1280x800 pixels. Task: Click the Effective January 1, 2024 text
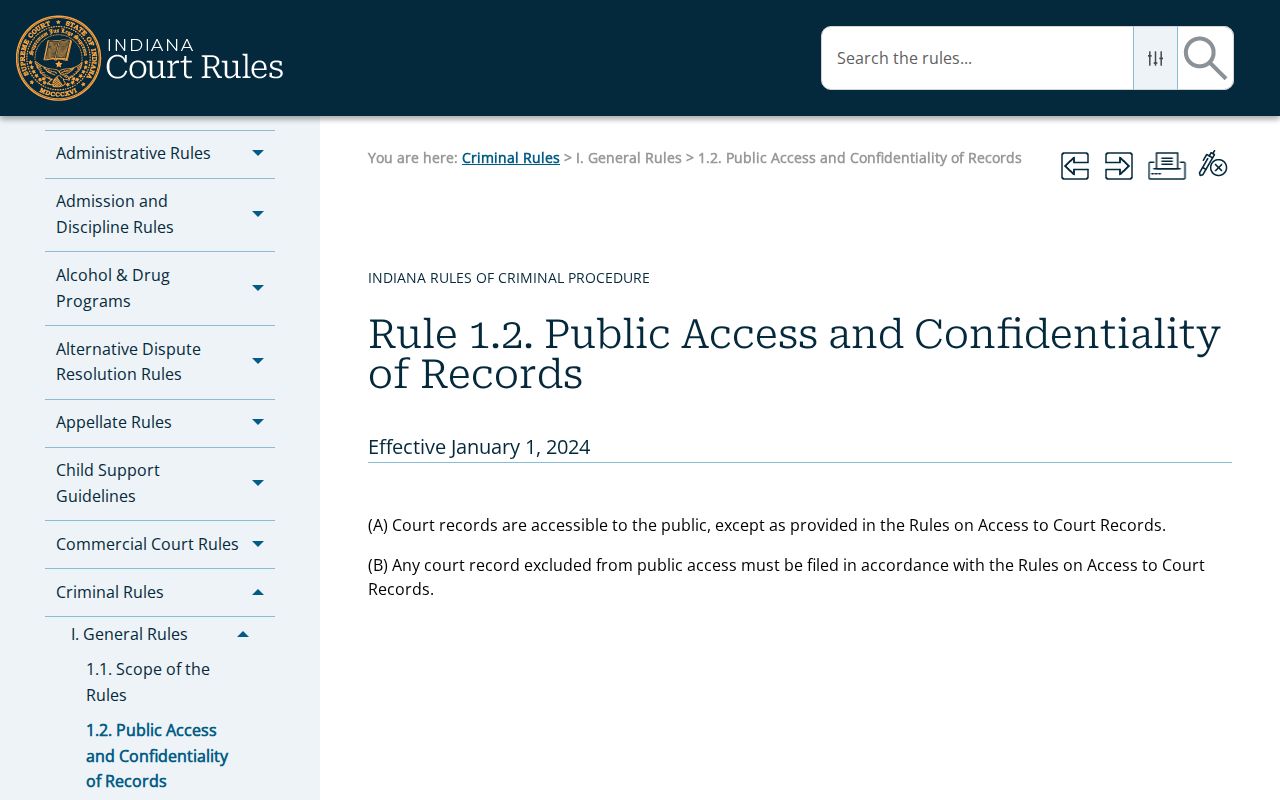click(x=479, y=447)
